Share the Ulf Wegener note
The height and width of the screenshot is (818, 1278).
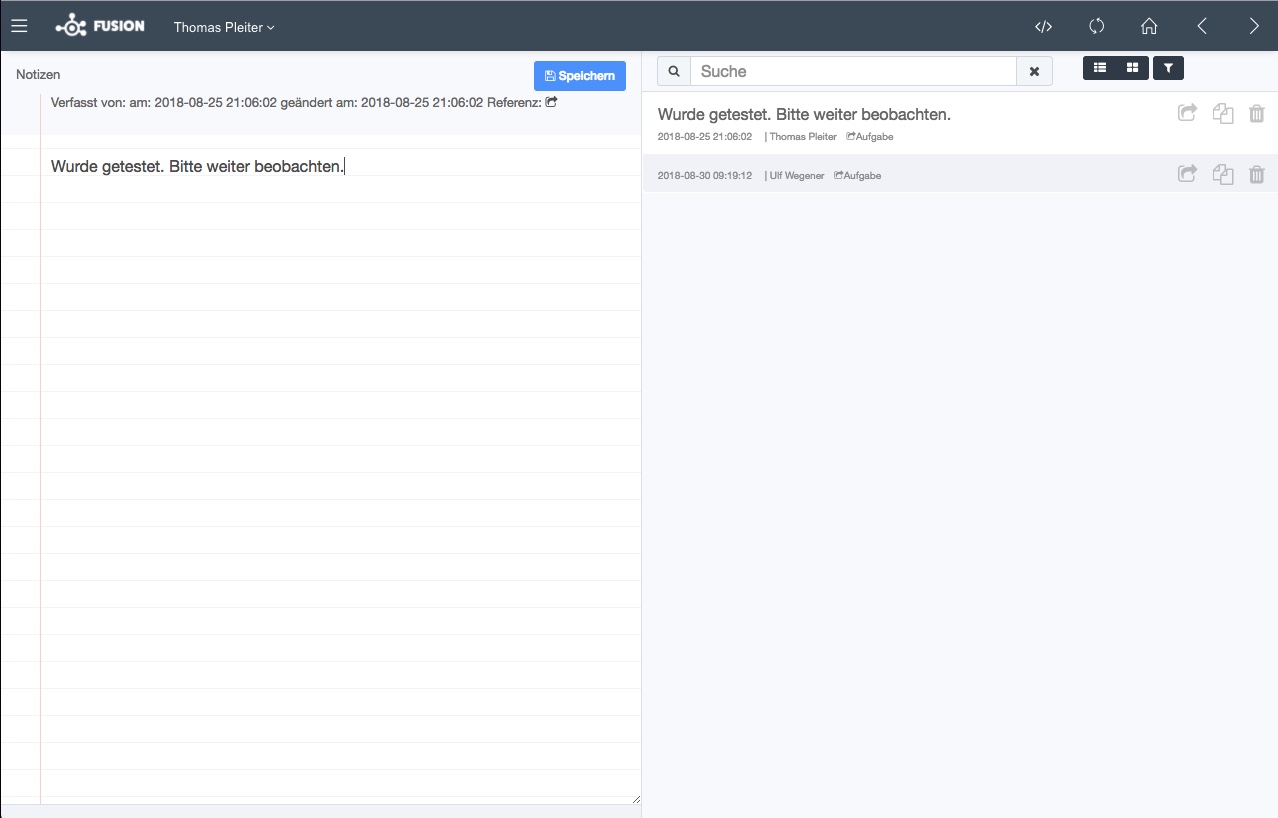click(x=1187, y=174)
